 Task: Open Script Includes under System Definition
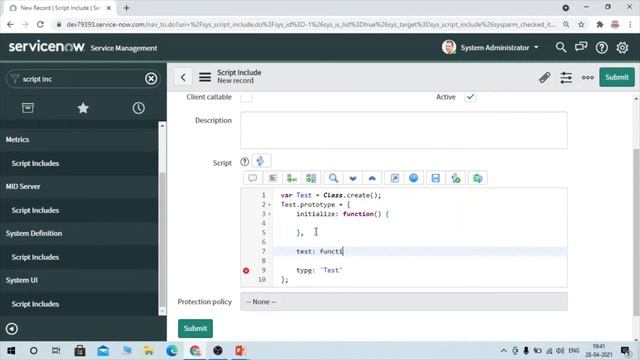[35, 257]
